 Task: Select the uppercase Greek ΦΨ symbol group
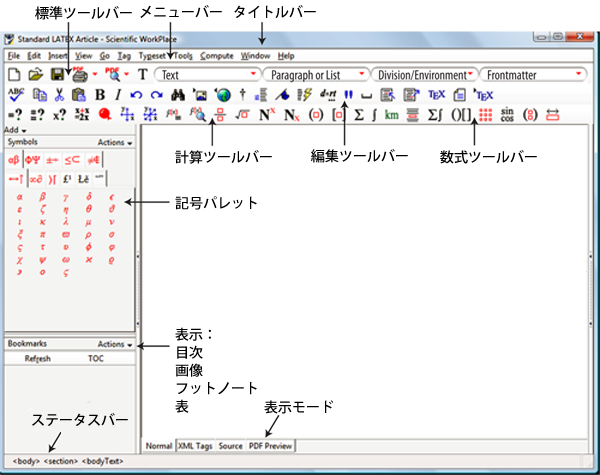tap(33, 160)
